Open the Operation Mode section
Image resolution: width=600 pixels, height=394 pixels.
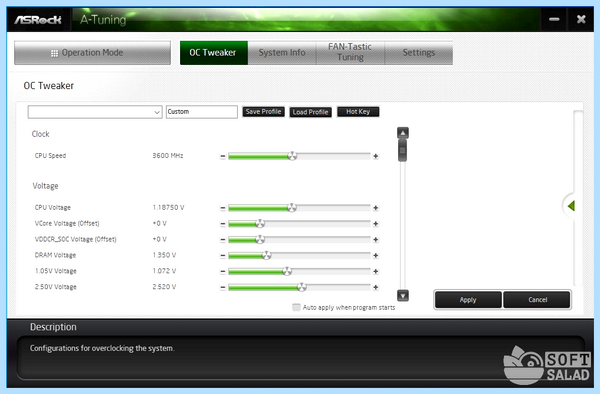(x=93, y=53)
